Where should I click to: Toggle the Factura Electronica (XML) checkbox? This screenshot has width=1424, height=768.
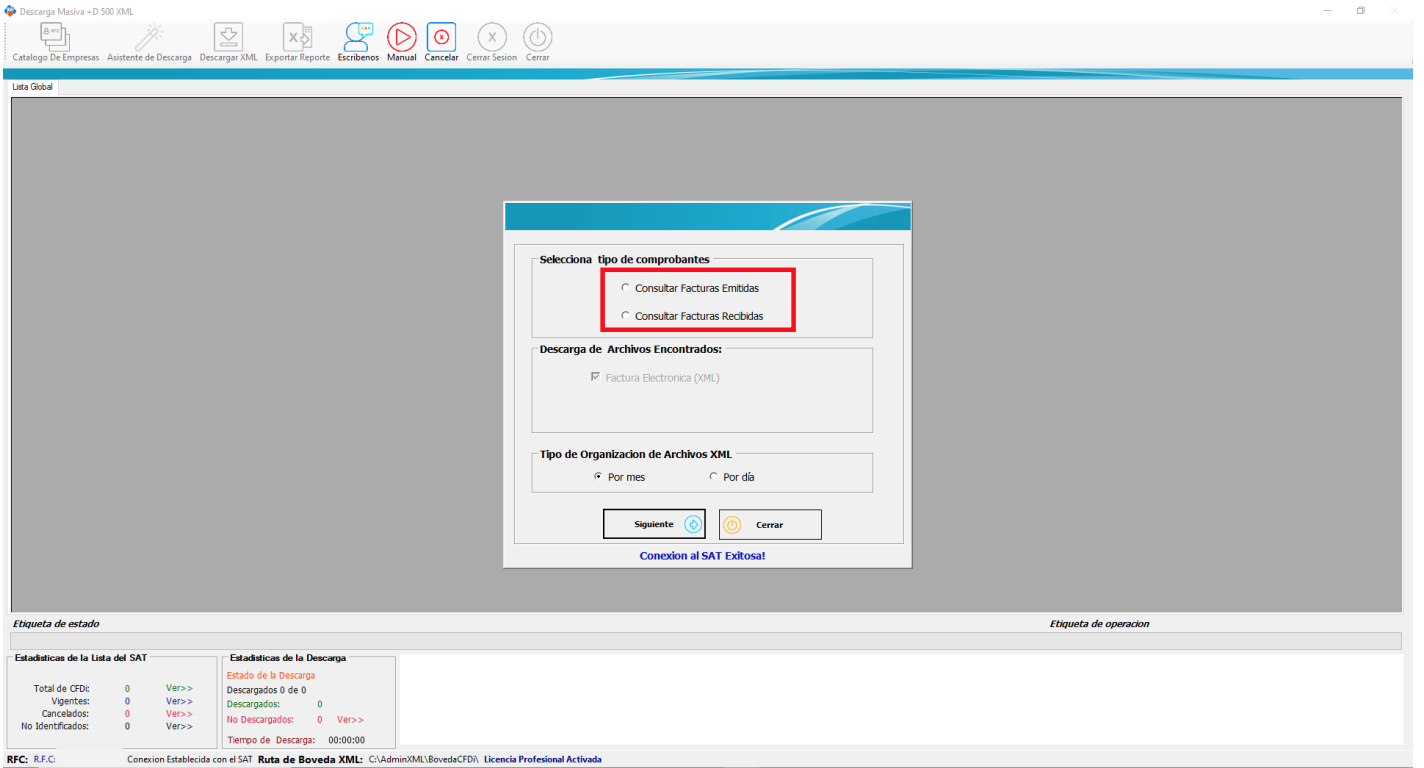click(x=594, y=377)
